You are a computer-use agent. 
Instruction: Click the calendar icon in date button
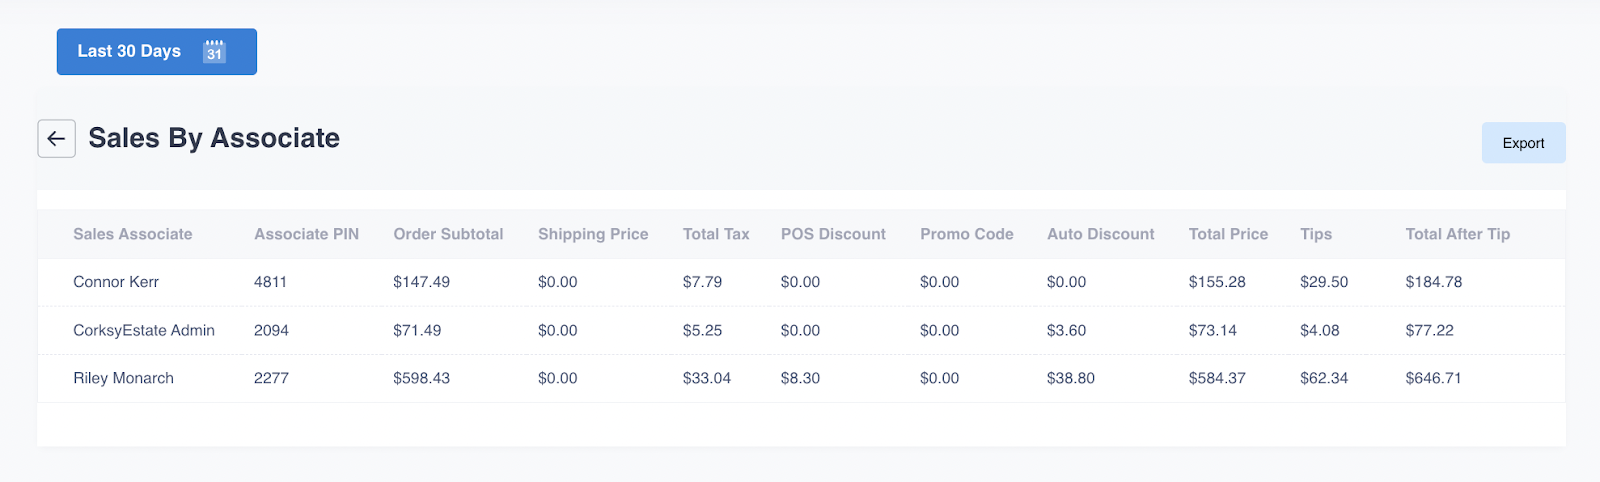(x=214, y=52)
